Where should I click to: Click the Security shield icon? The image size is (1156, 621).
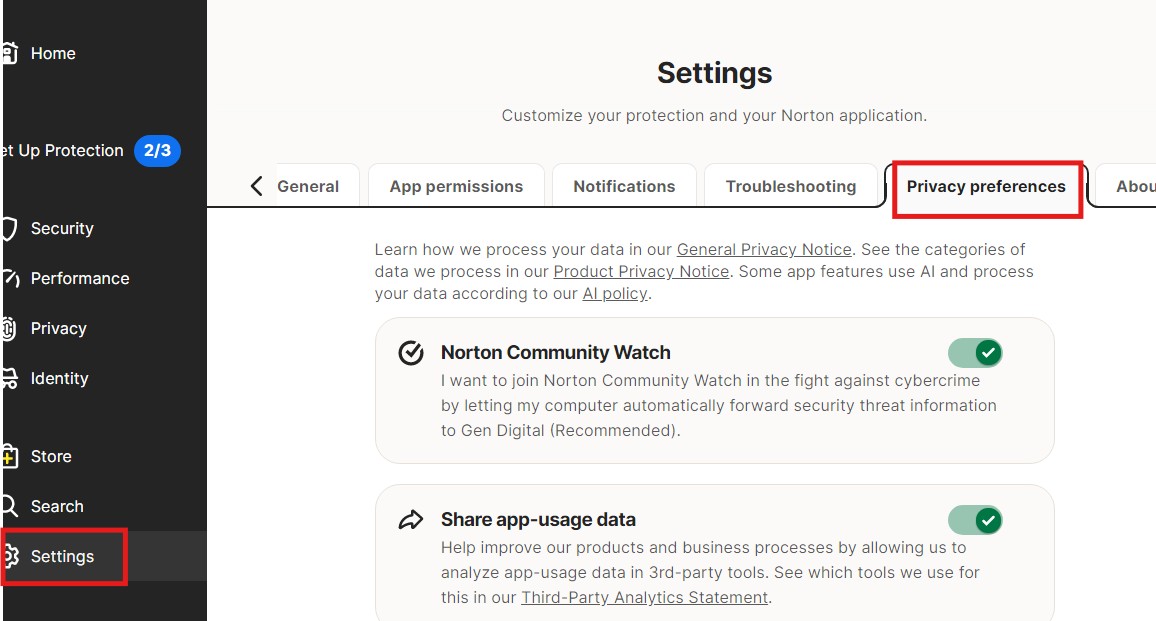[10, 229]
